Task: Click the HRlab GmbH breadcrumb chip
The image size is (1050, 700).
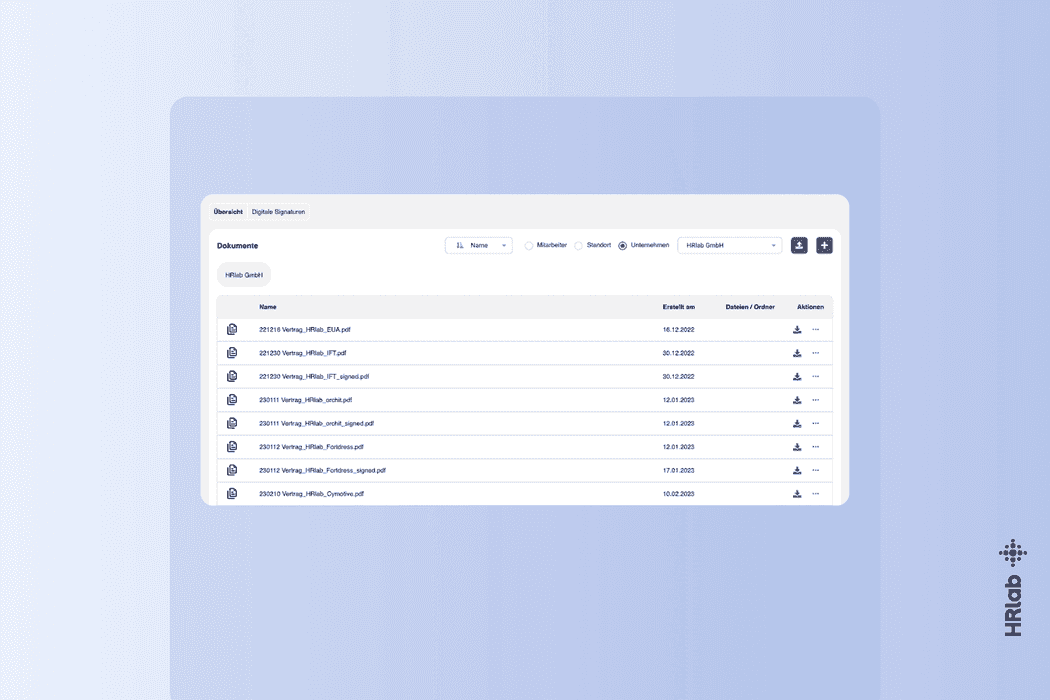Action: [244, 275]
